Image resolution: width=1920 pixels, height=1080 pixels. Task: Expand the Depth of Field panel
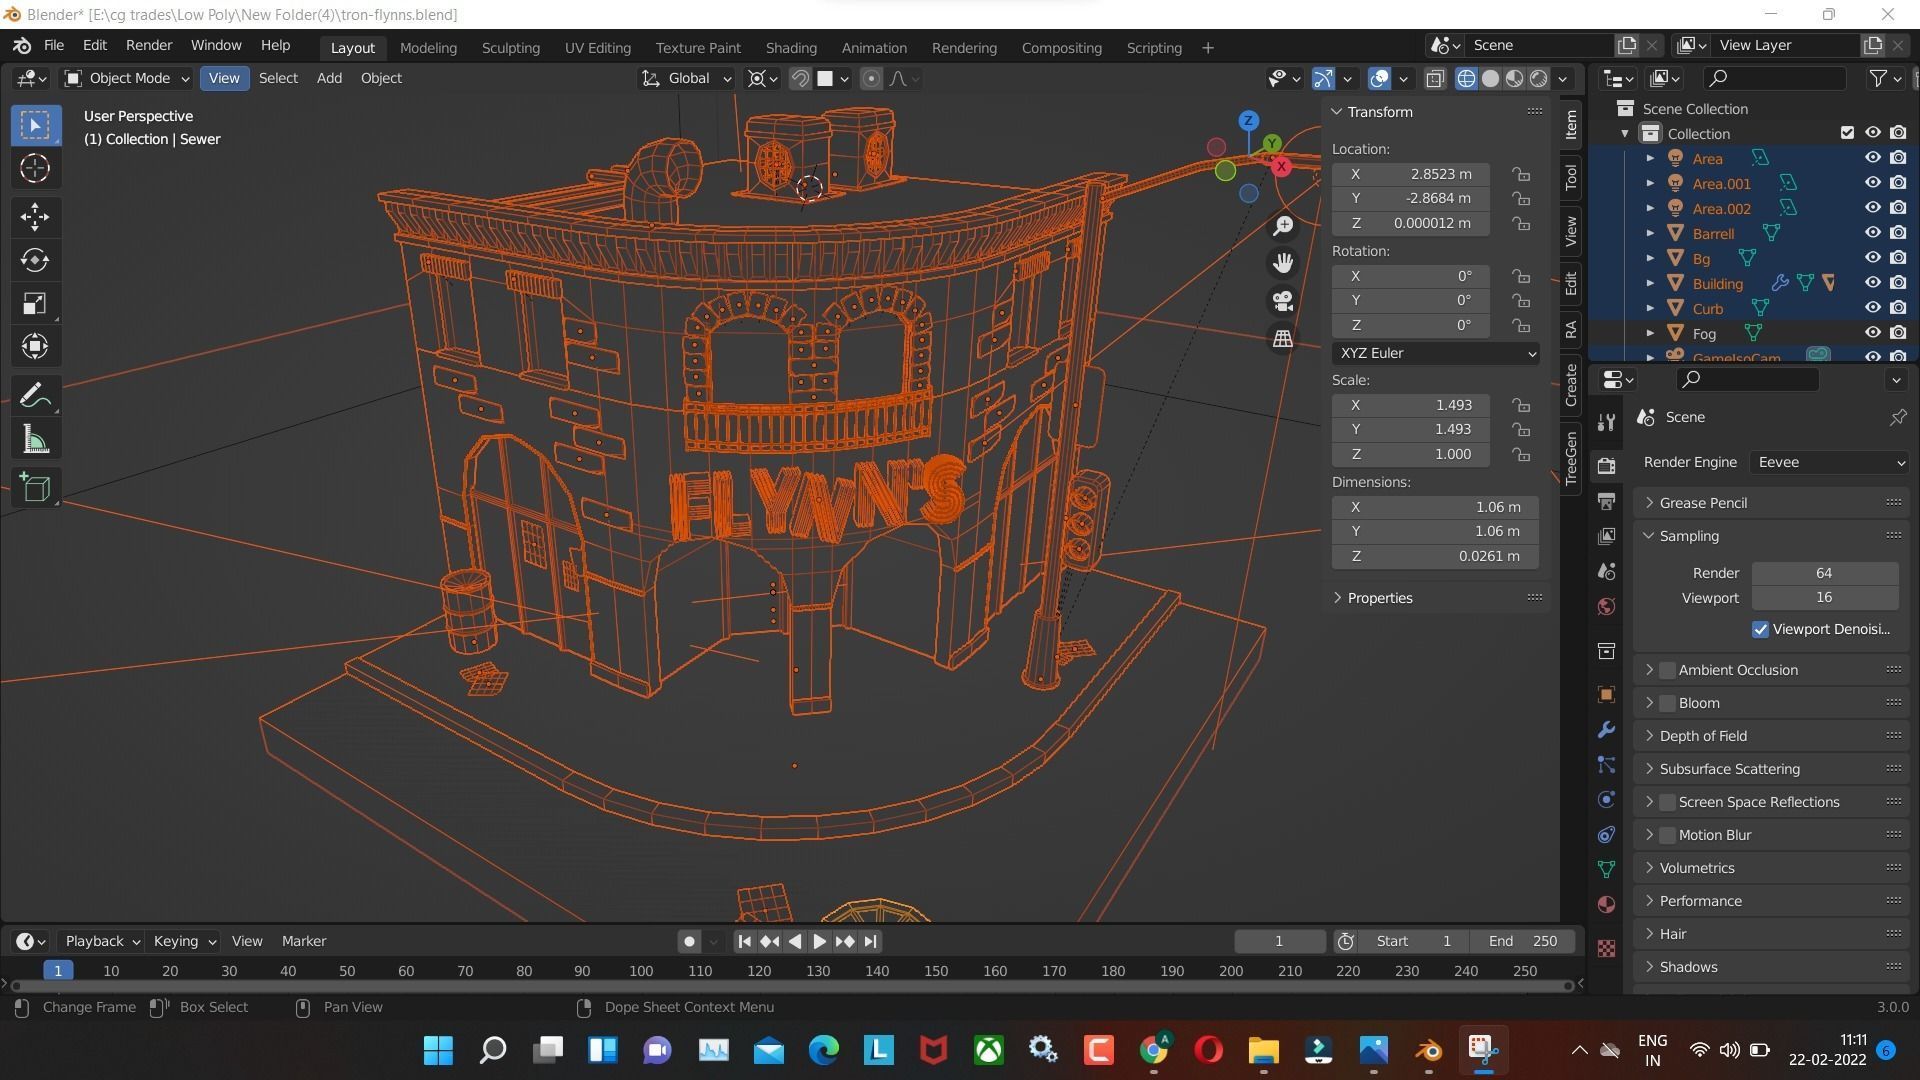coord(1770,736)
